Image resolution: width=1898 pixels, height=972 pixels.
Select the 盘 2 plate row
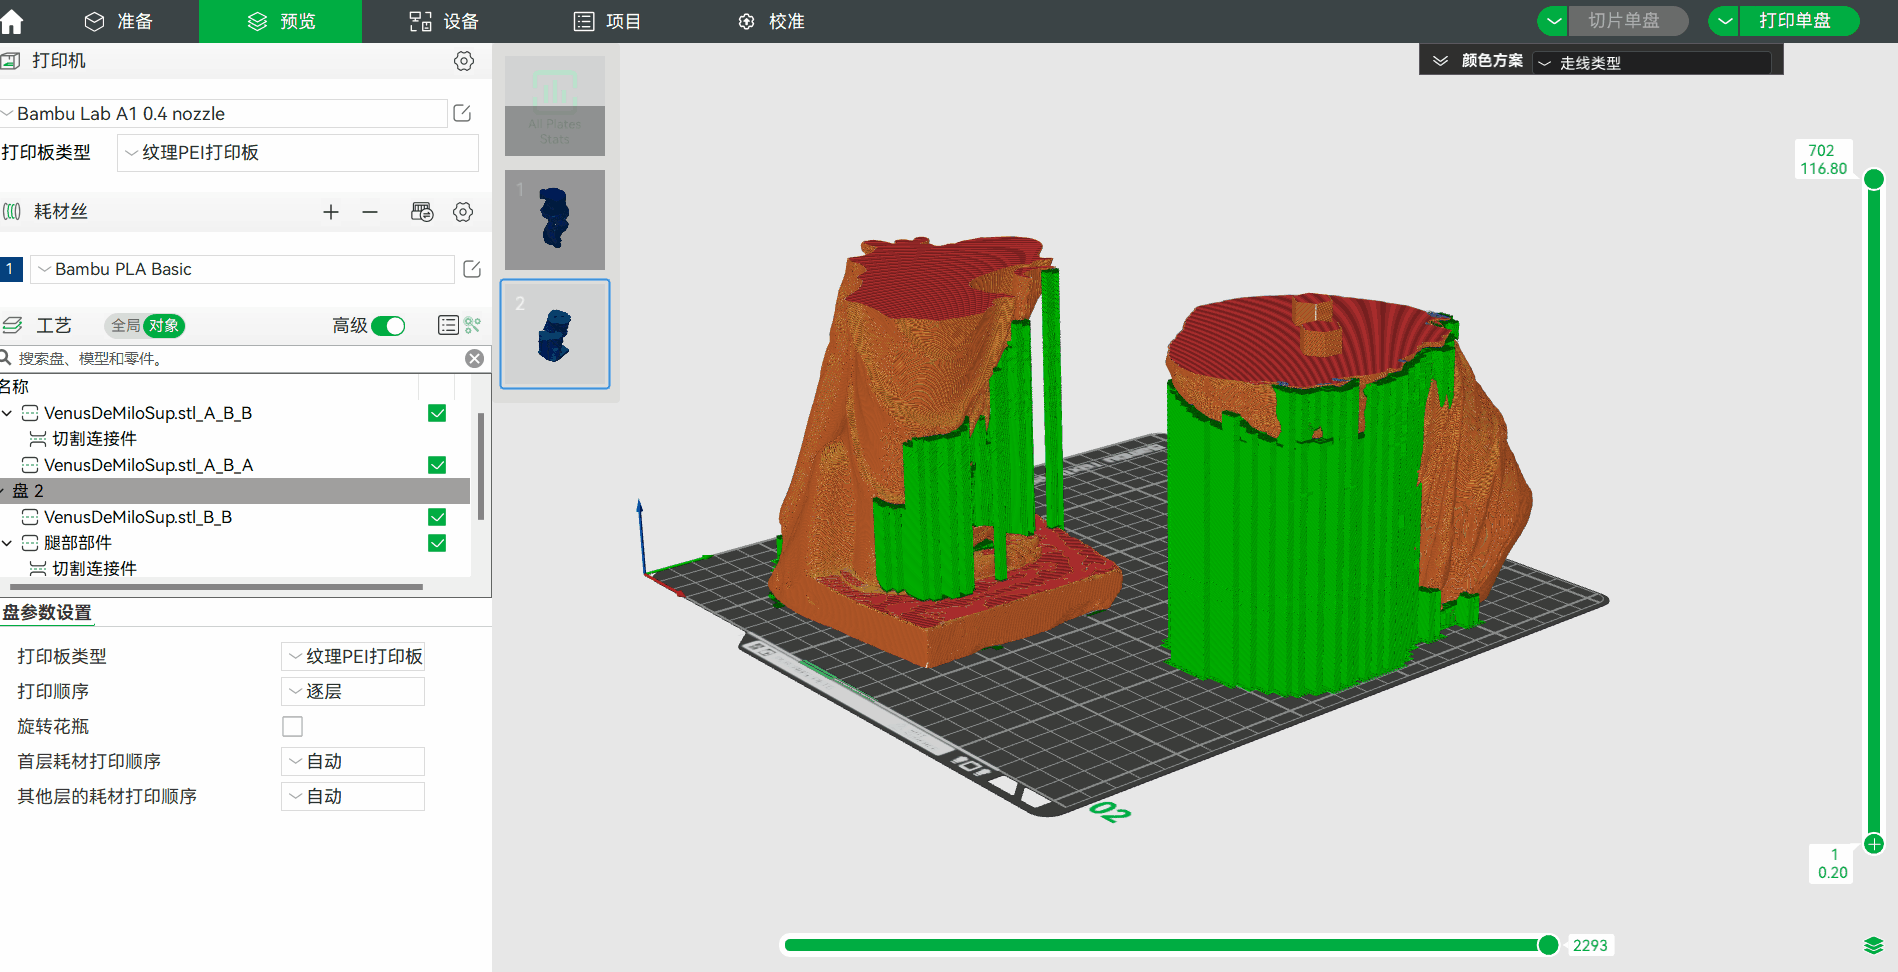tap(235, 491)
